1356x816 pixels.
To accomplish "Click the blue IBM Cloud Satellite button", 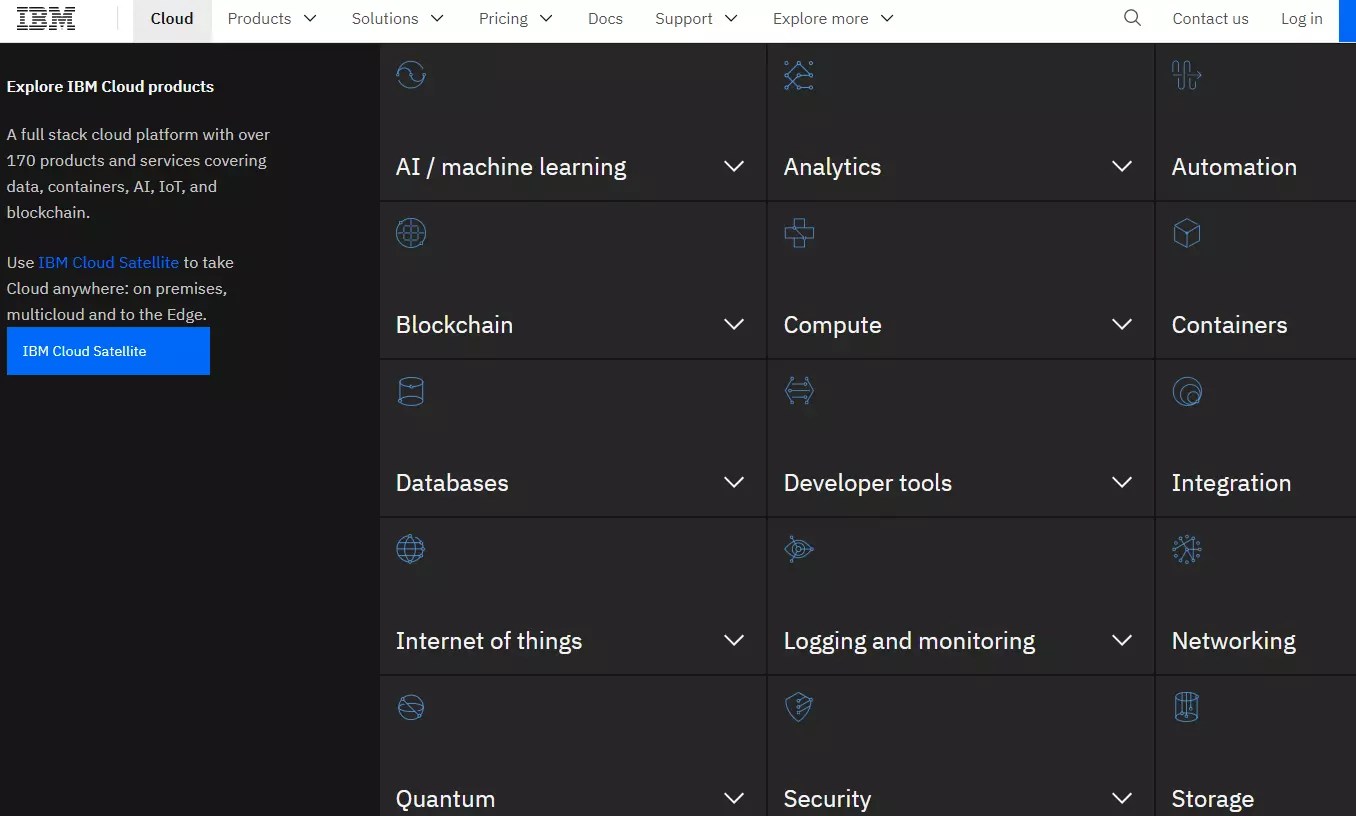I will tap(108, 351).
